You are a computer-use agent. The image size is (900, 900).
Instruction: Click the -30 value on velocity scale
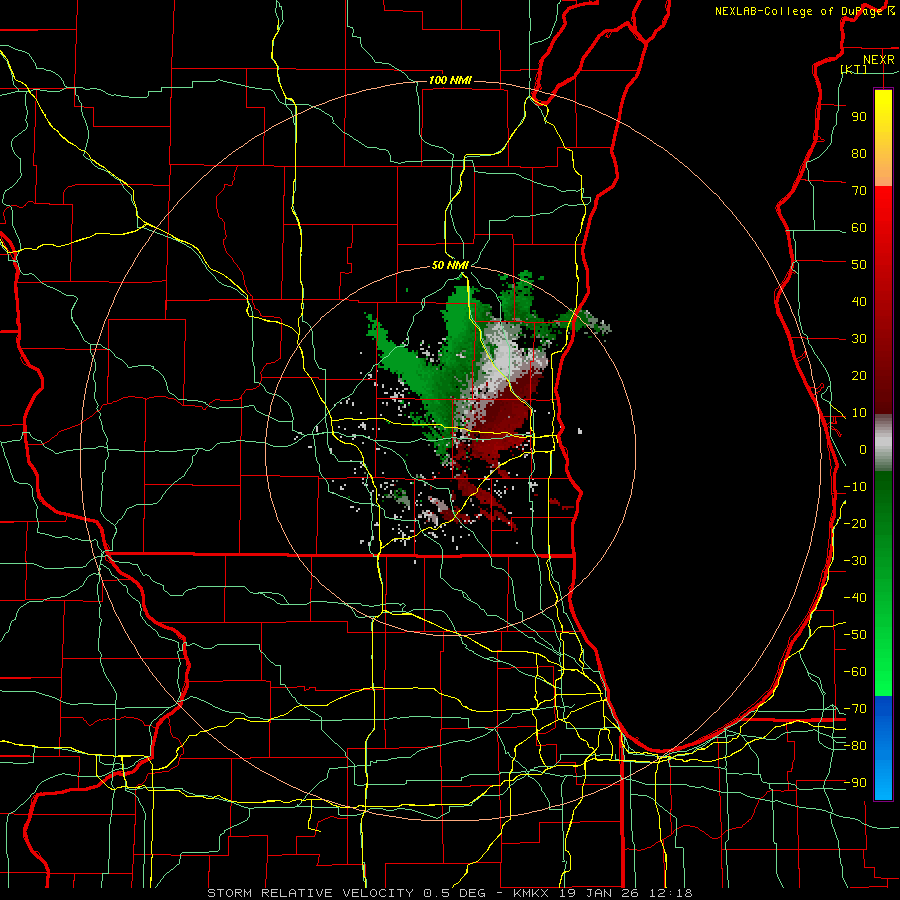pyautogui.click(x=855, y=561)
